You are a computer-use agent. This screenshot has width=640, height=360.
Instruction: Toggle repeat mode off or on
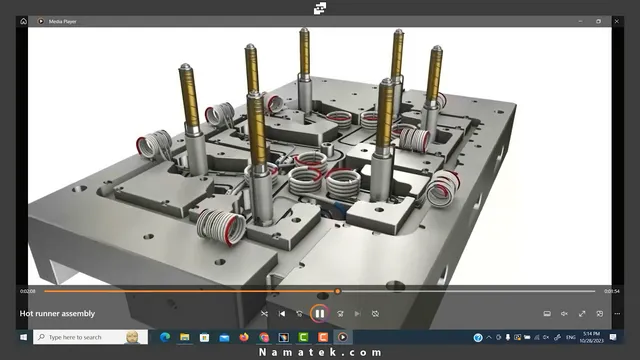tap(376, 313)
